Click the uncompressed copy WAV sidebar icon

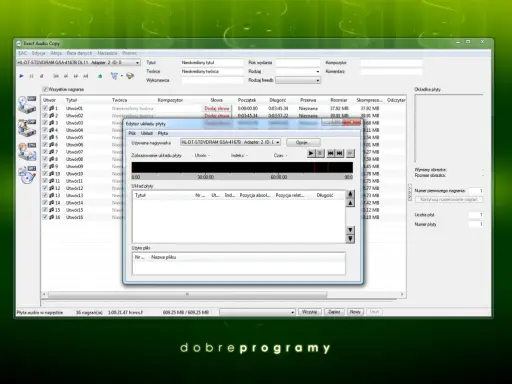(x=27, y=104)
